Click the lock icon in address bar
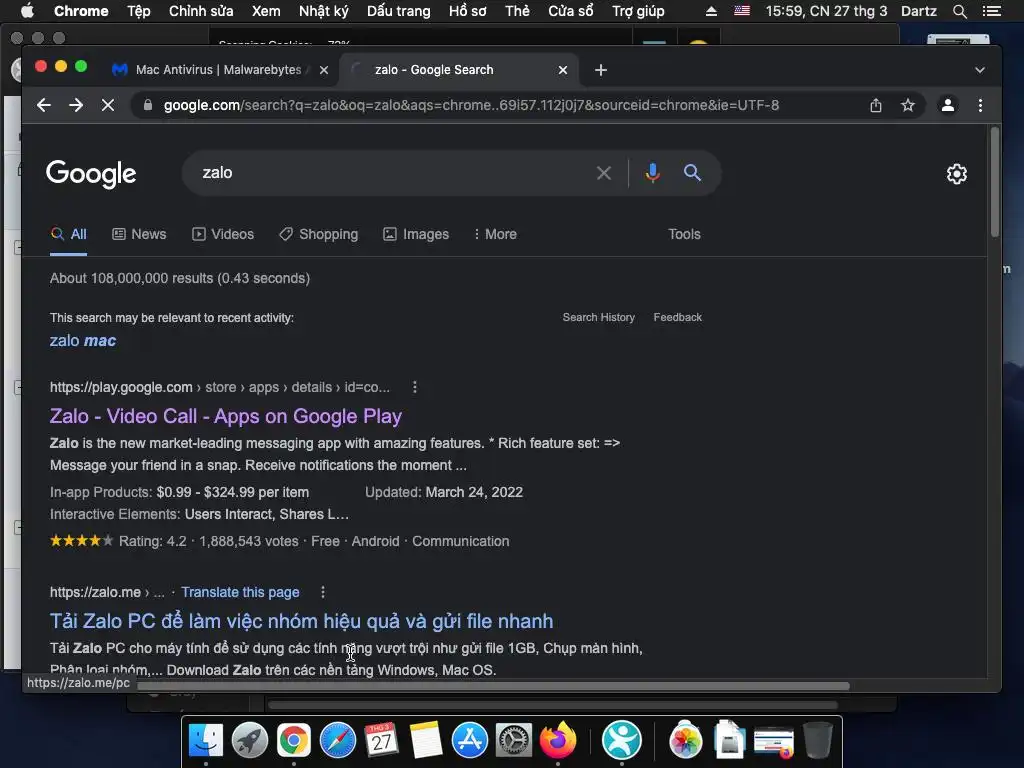The height and width of the screenshot is (768, 1024). [148, 105]
